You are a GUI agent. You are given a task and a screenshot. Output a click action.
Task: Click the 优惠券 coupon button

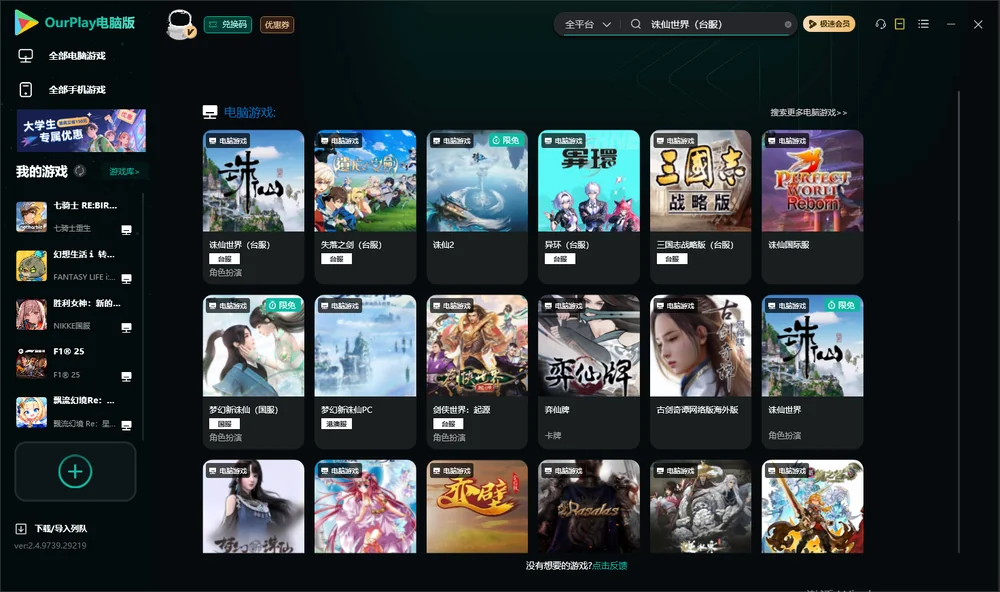coord(277,25)
